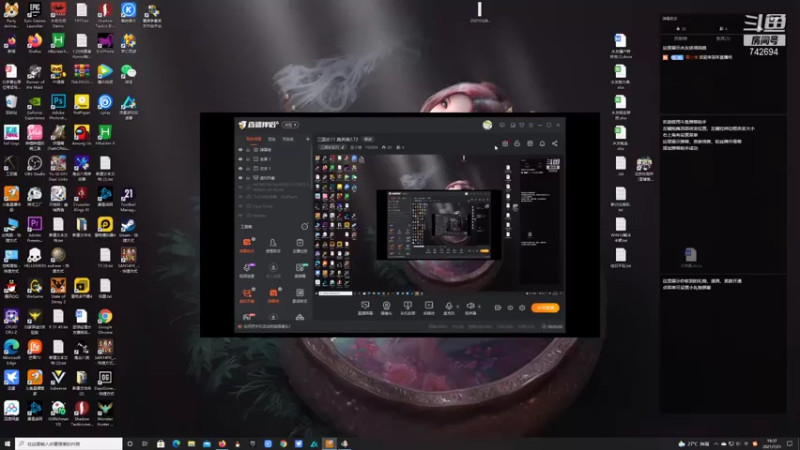Switch to the third scene tab
The width and height of the screenshot is (800, 450).
(x=288, y=139)
